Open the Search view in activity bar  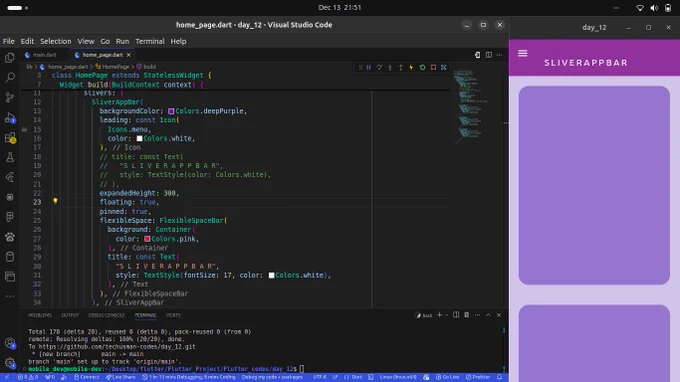(10, 77)
